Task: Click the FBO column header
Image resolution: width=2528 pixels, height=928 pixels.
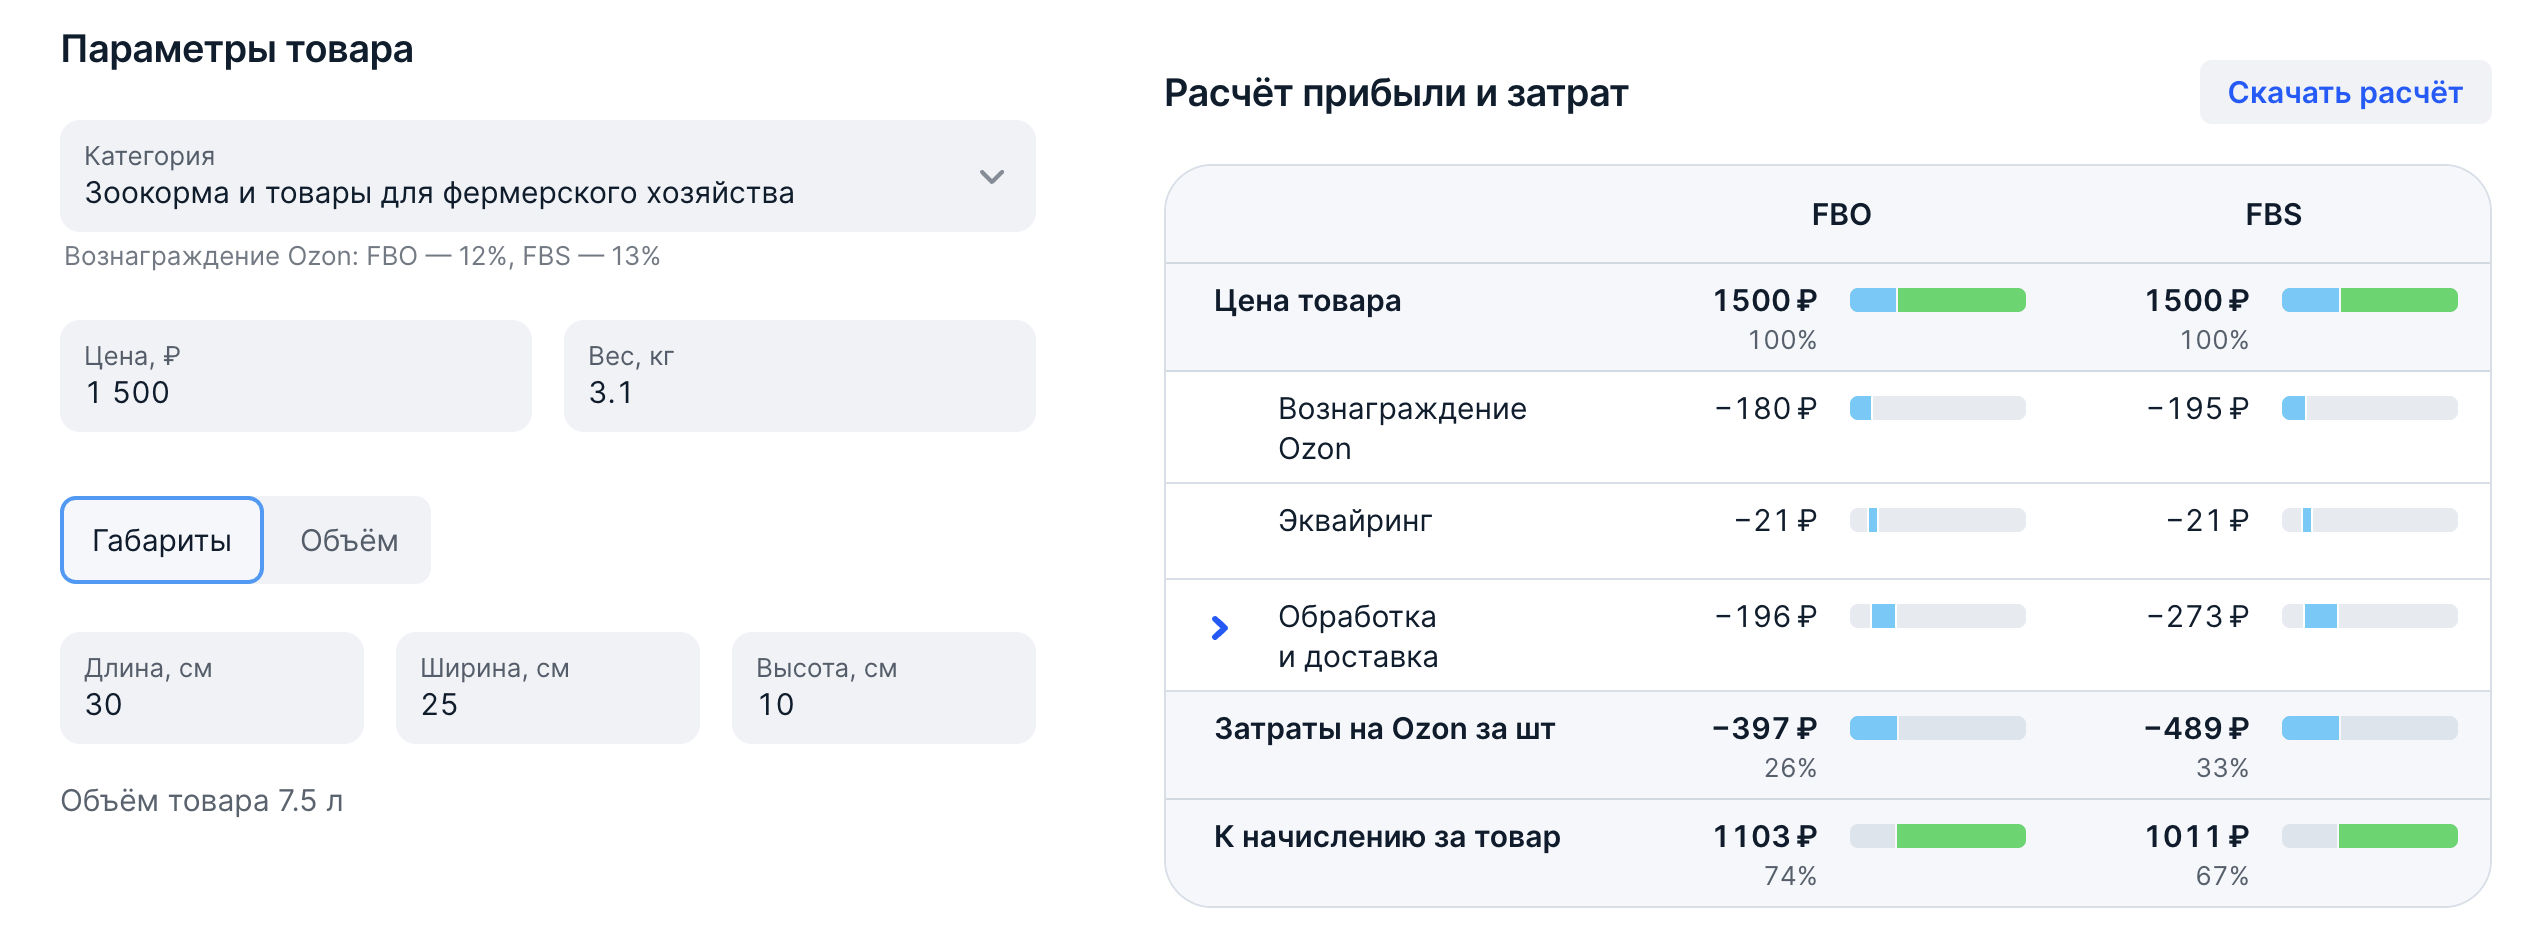Action: coord(1841,214)
